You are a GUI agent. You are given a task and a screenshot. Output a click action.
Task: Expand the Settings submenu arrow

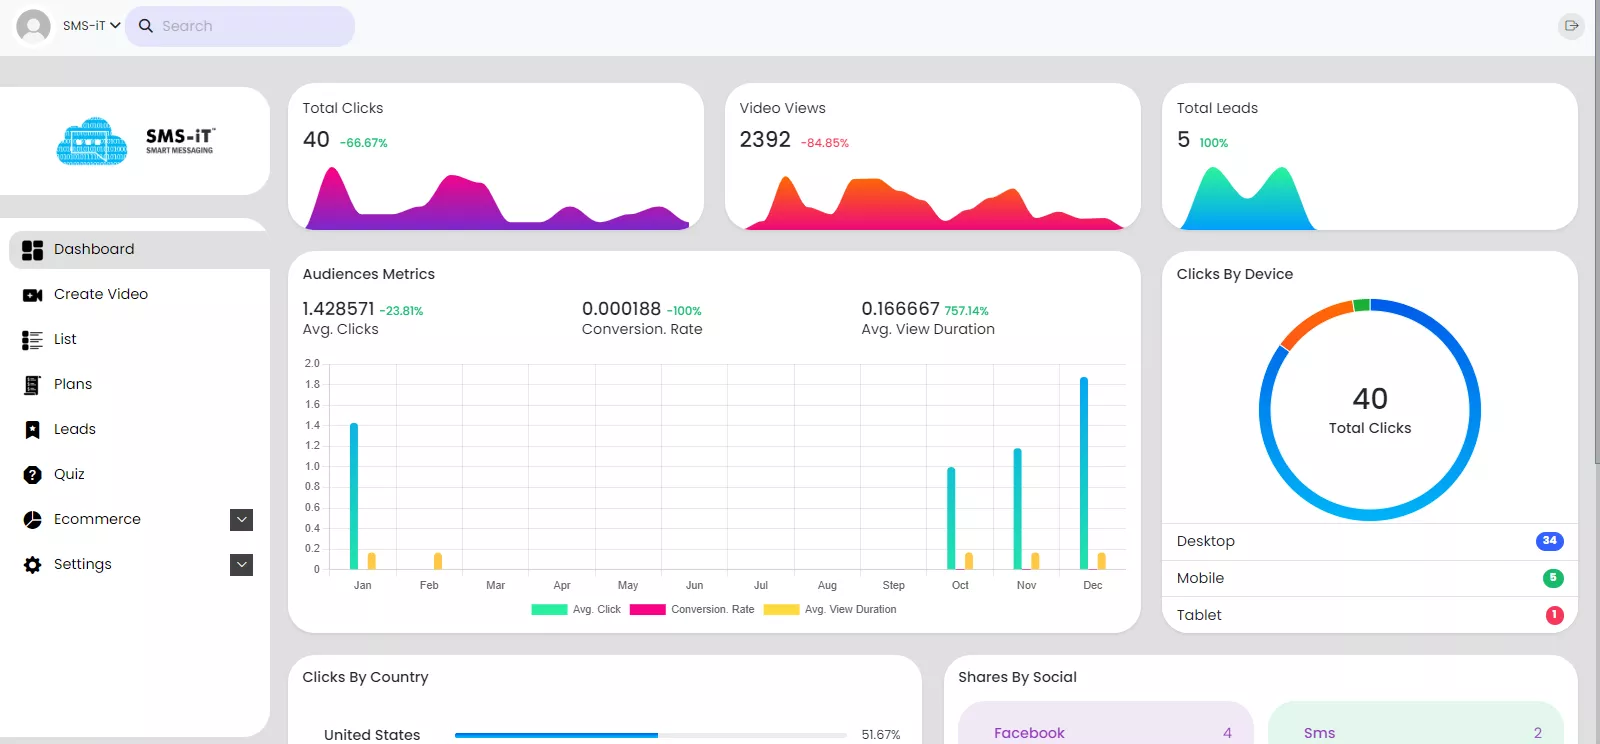pos(241,565)
